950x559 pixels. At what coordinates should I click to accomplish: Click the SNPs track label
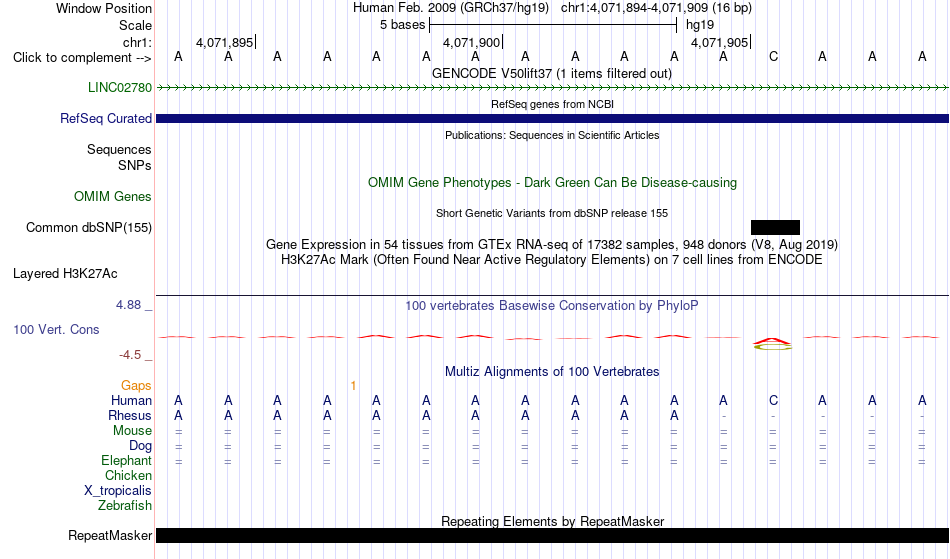135,165
